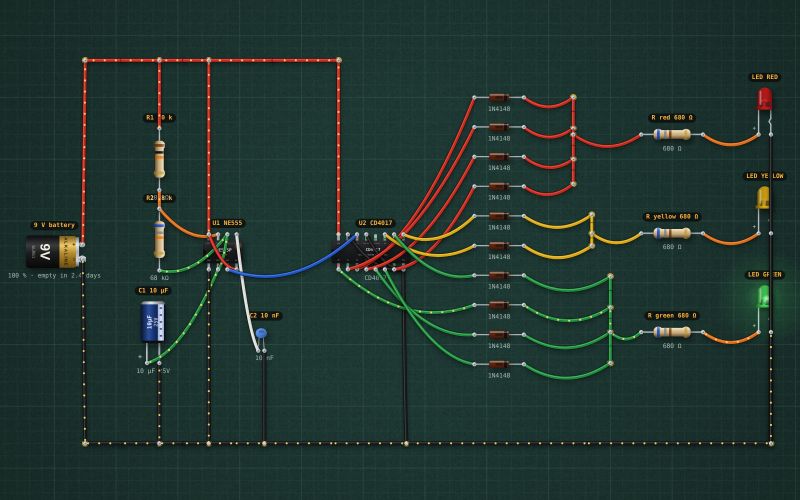Click the R2 resistor name label

click(x=159, y=198)
